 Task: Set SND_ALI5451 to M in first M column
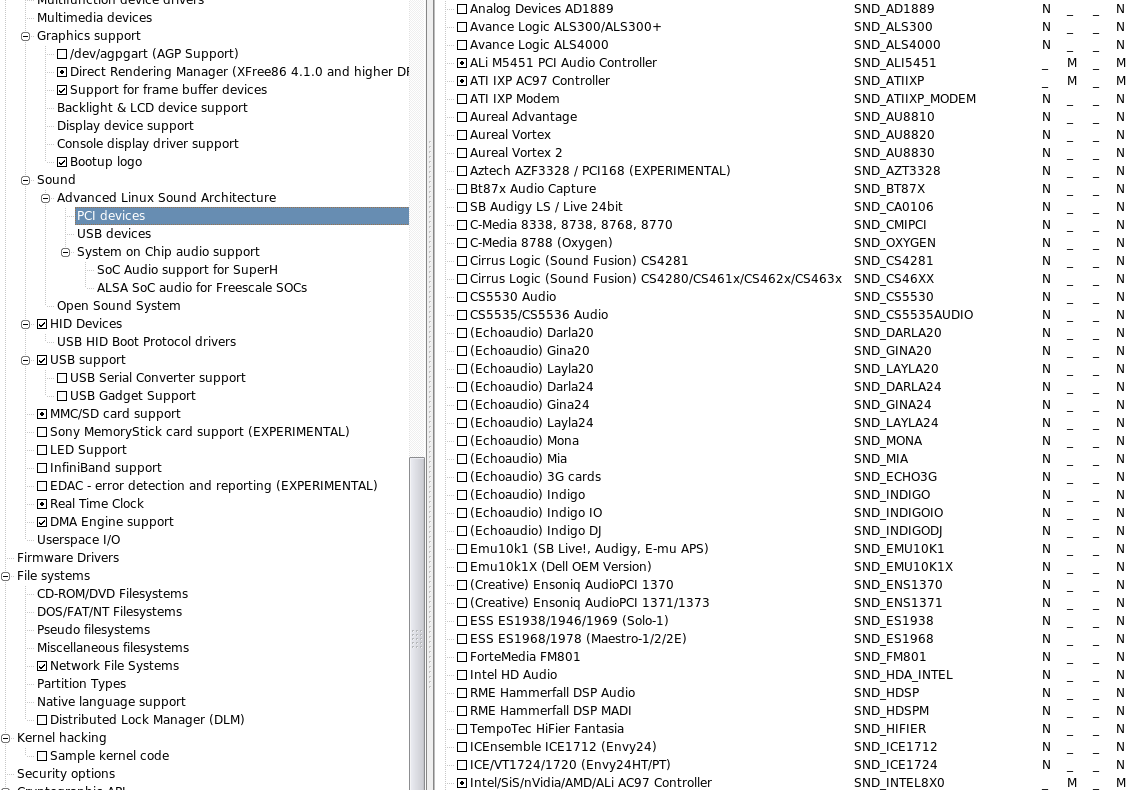pos(1071,63)
